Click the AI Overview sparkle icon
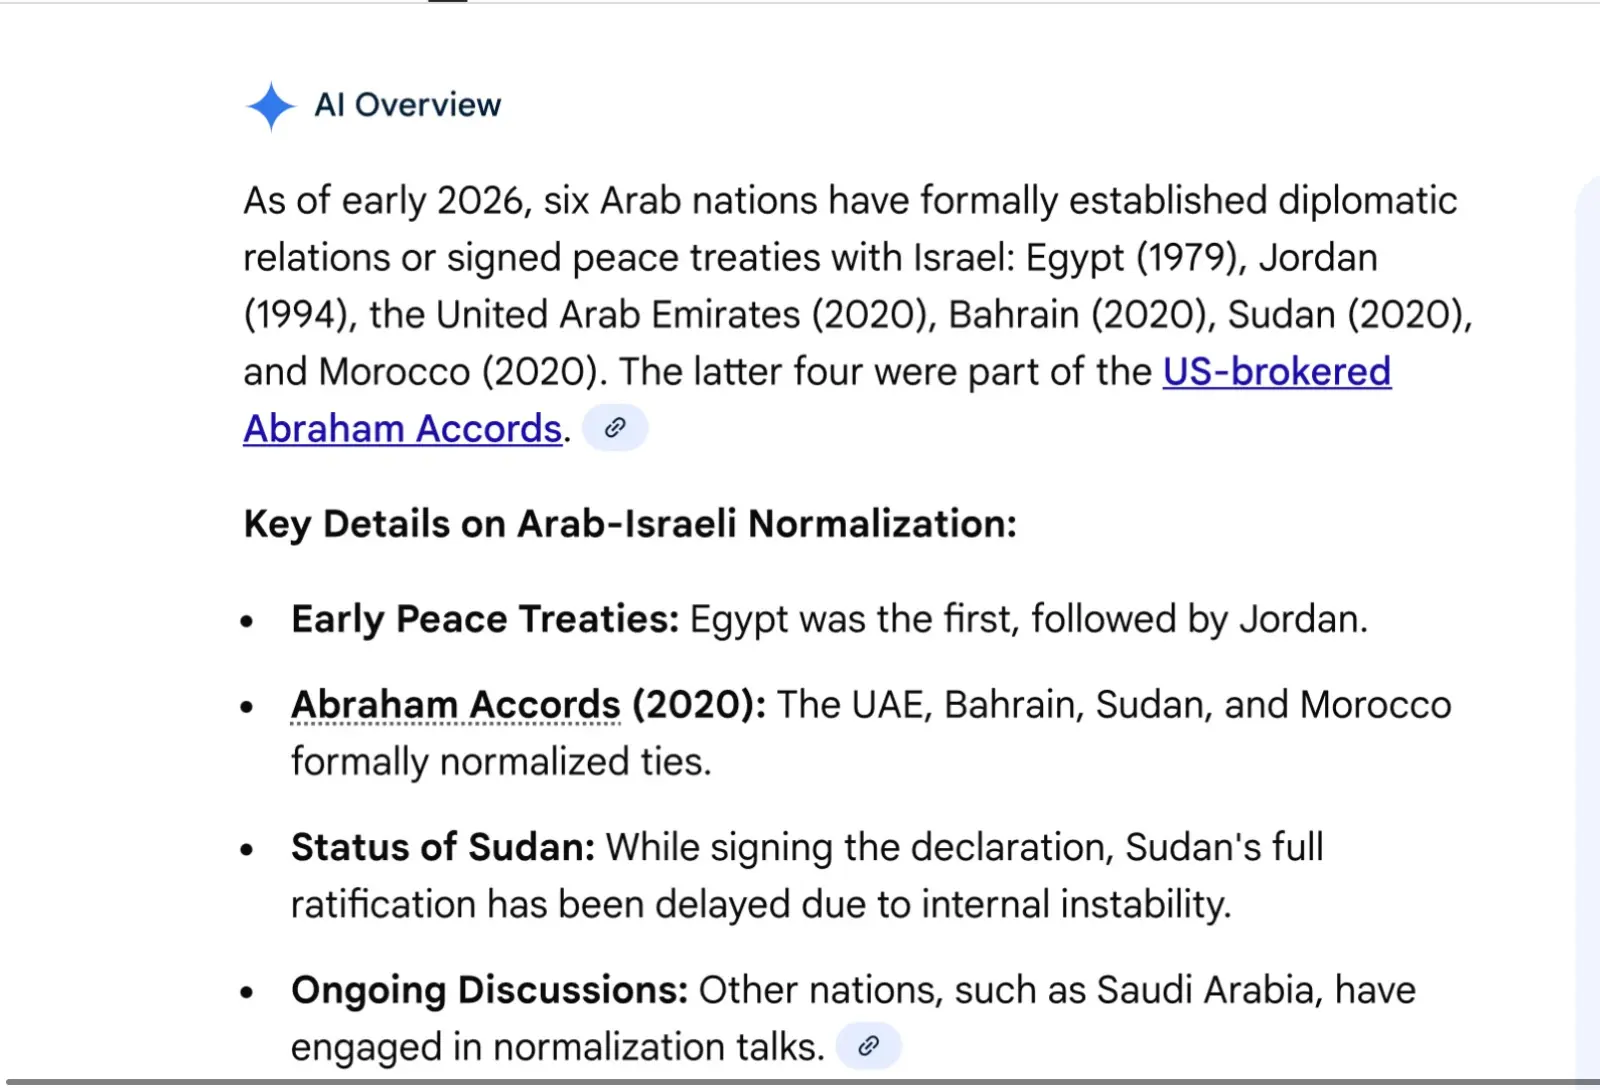This screenshot has height=1090, width=1600. tap(270, 106)
